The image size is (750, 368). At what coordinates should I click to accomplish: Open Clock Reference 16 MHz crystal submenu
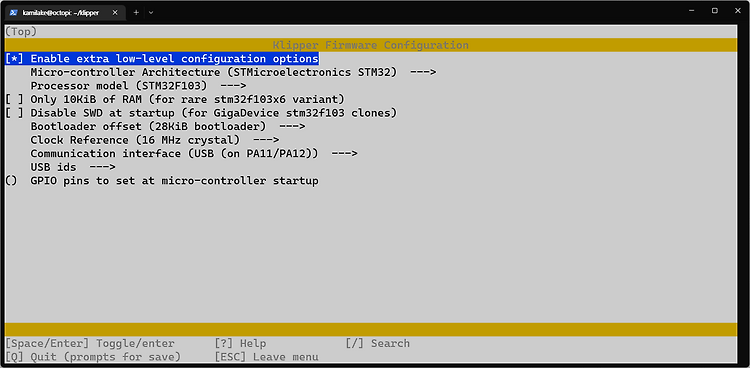point(154,140)
